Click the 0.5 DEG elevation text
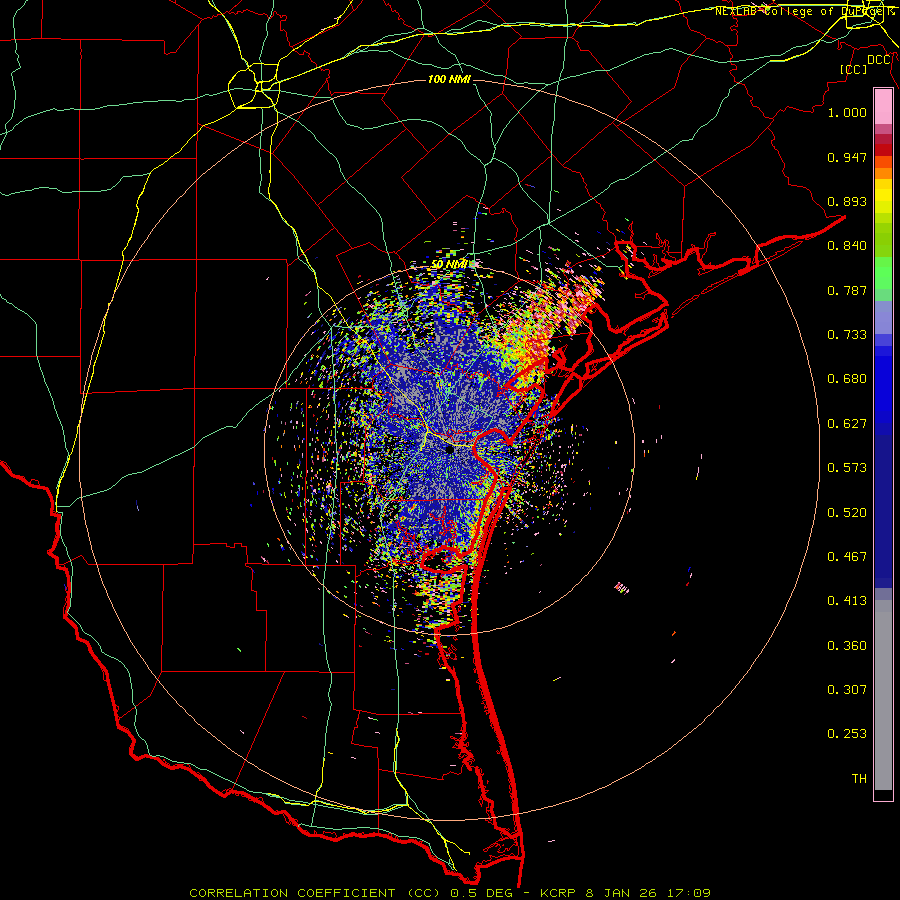Image resolution: width=900 pixels, height=900 pixels. pyautogui.click(x=482, y=893)
